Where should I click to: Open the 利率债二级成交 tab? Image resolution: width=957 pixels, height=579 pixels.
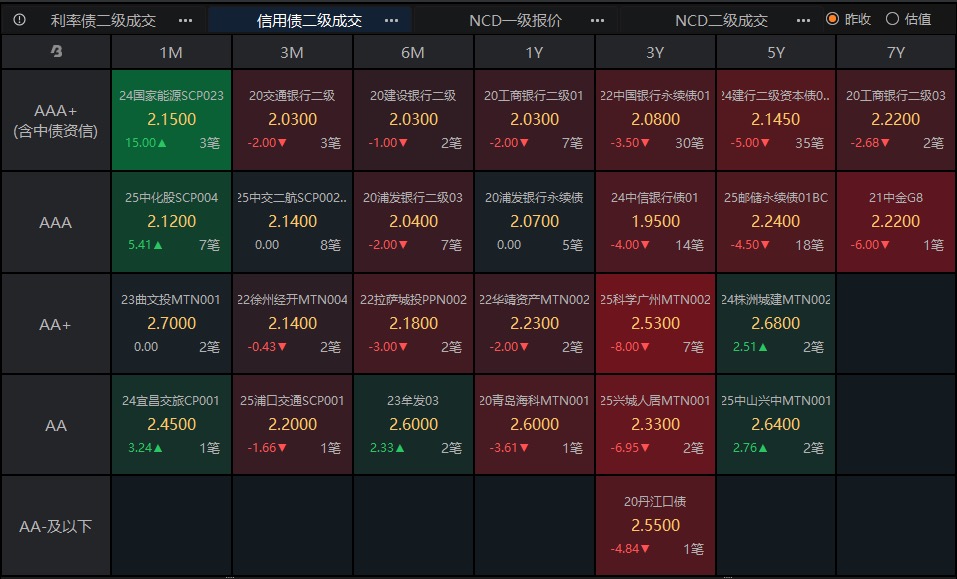[103, 20]
